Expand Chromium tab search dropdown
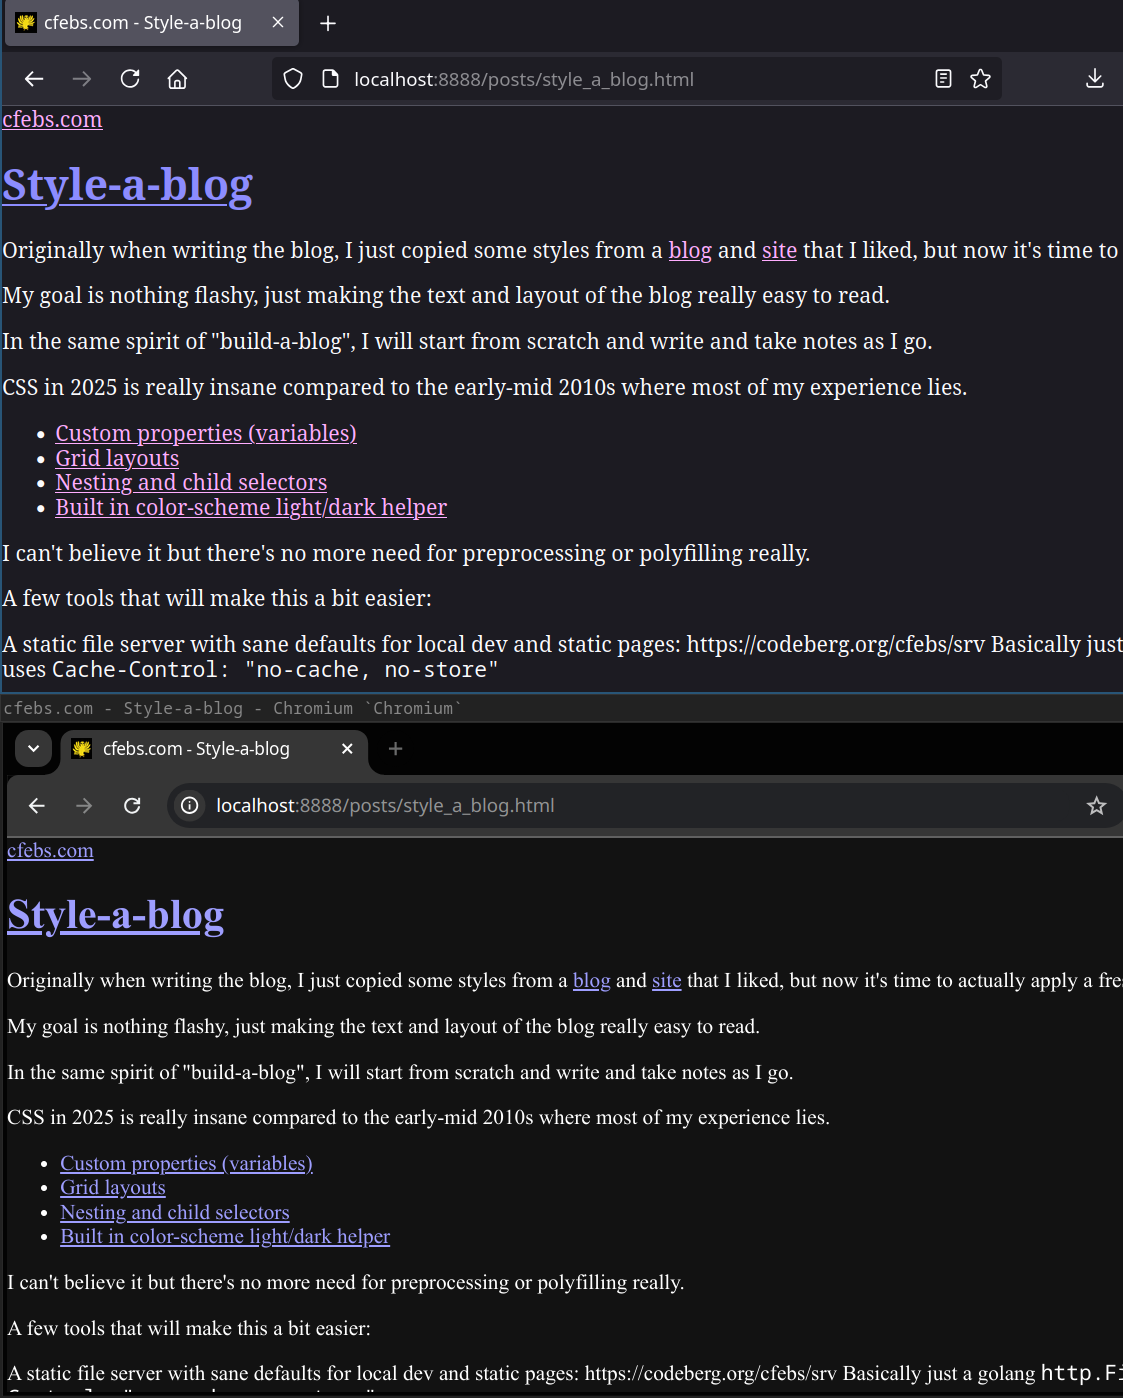1123x1398 pixels. pos(33,749)
